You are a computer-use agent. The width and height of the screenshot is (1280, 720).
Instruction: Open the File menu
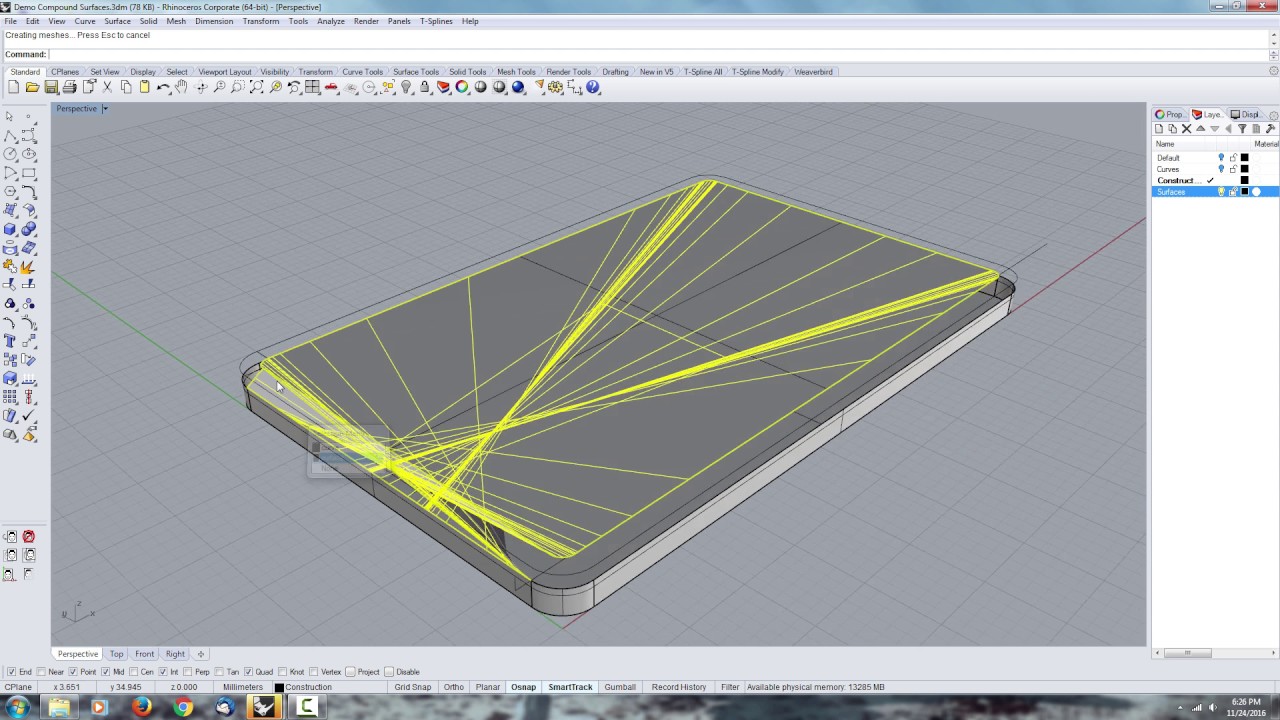(x=10, y=21)
